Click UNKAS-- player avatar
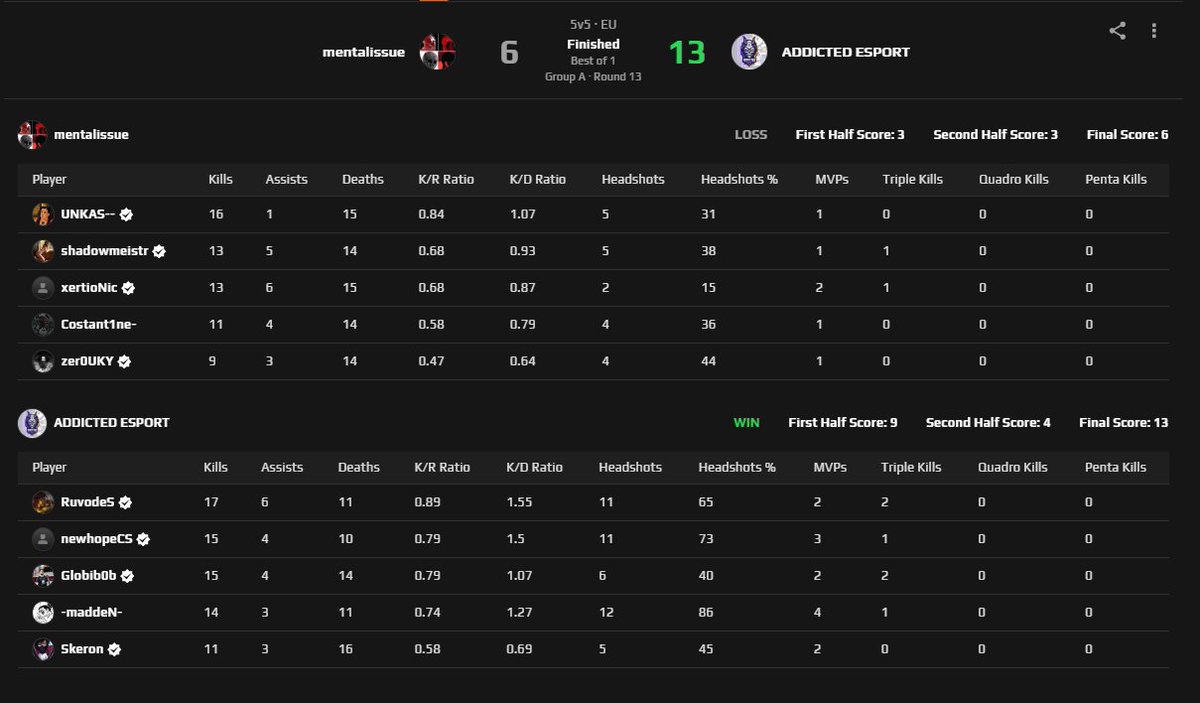The width and height of the screenshot is (1200, 703). 43,214
